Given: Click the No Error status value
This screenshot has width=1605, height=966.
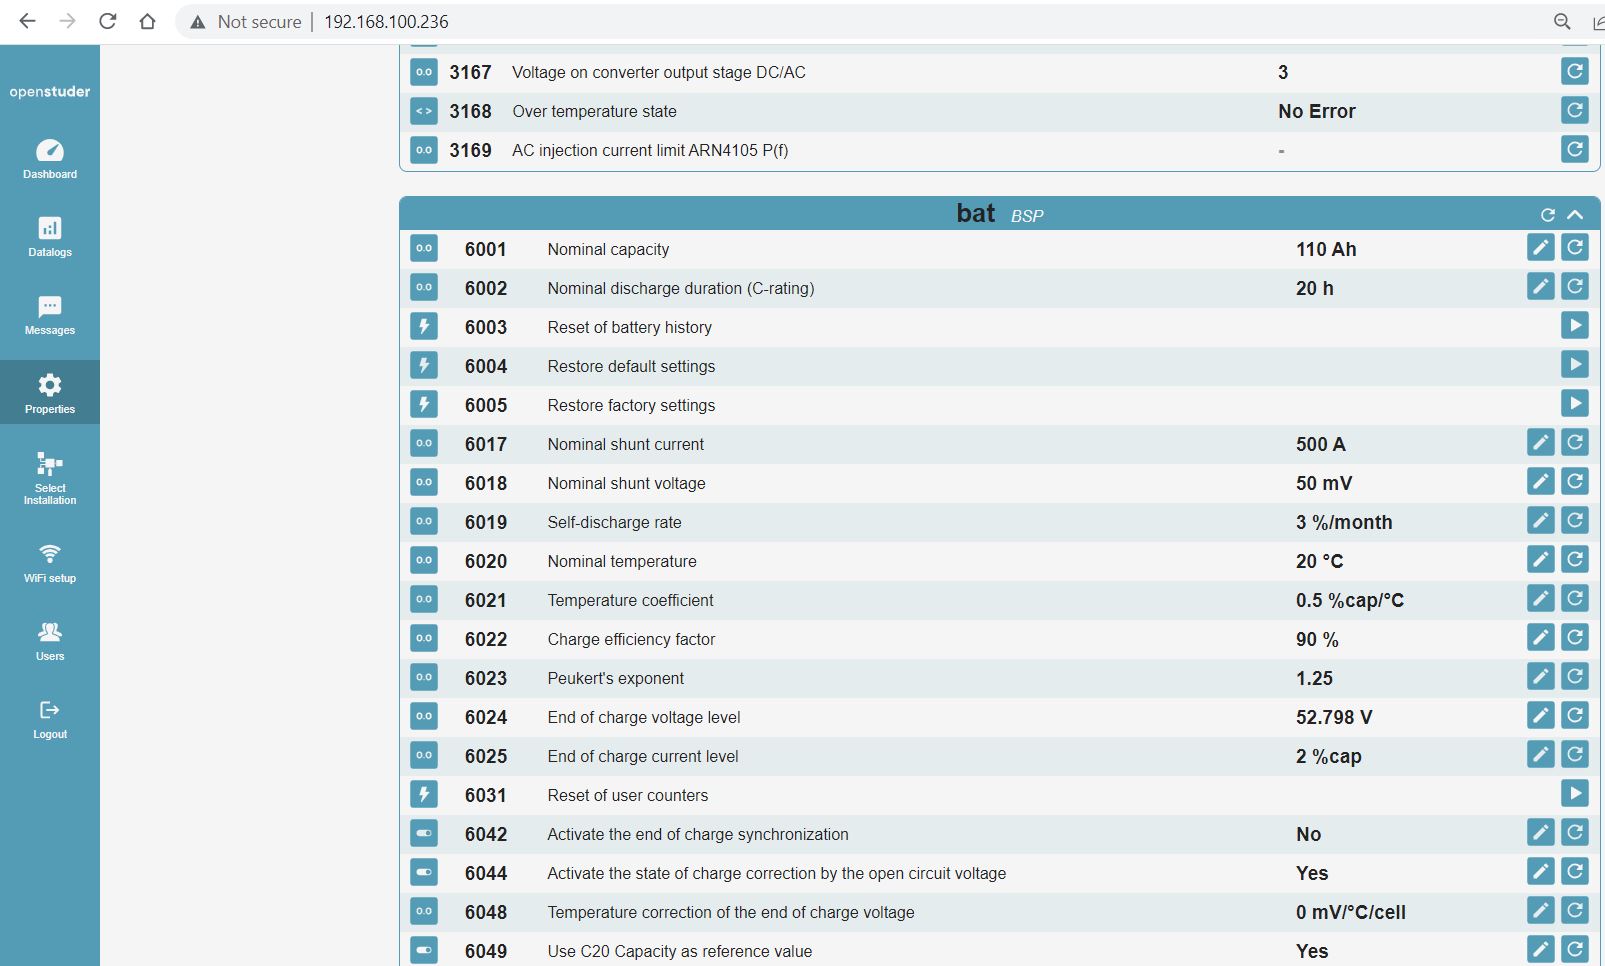Looking at the screenshot, I should point(1317,111).
